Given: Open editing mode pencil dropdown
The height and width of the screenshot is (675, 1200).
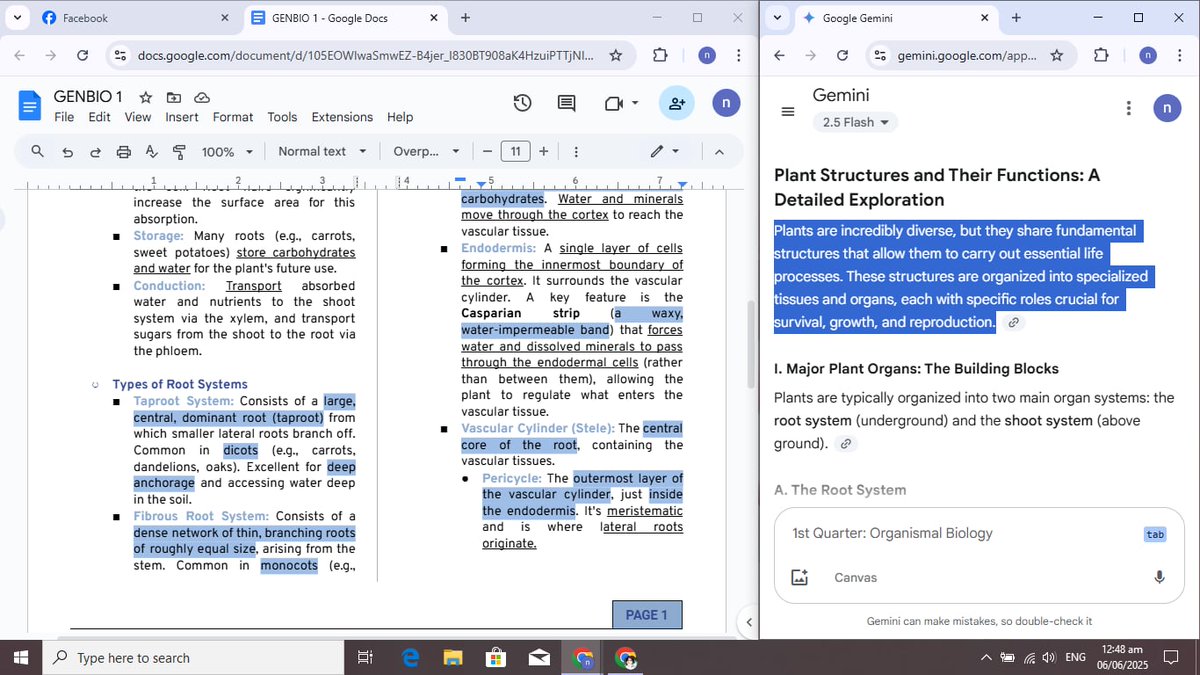Looking at the screenshot, I should 665,152.
